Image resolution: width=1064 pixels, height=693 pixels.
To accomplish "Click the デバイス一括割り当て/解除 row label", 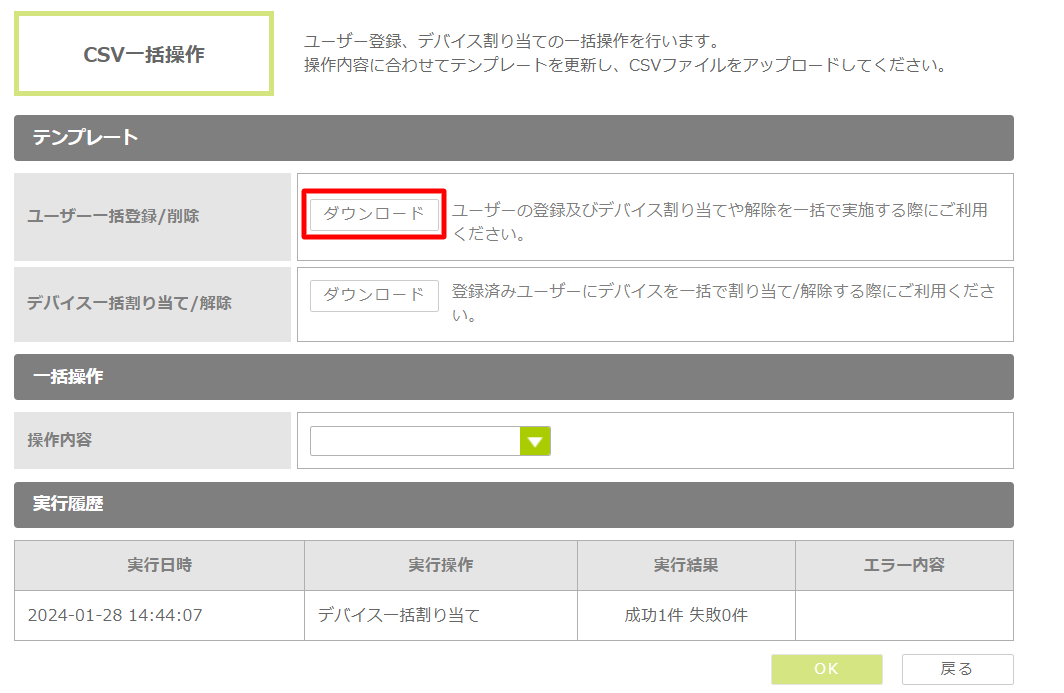I will (129, 303).
